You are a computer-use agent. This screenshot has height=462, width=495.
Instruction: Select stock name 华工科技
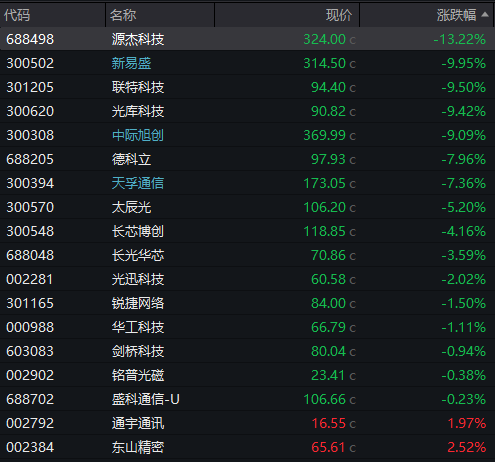coord(138,327)
